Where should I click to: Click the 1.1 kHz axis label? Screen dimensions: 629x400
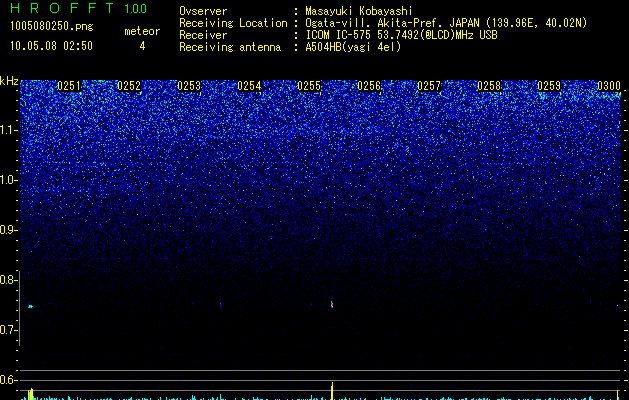click(x=8, y=130)
